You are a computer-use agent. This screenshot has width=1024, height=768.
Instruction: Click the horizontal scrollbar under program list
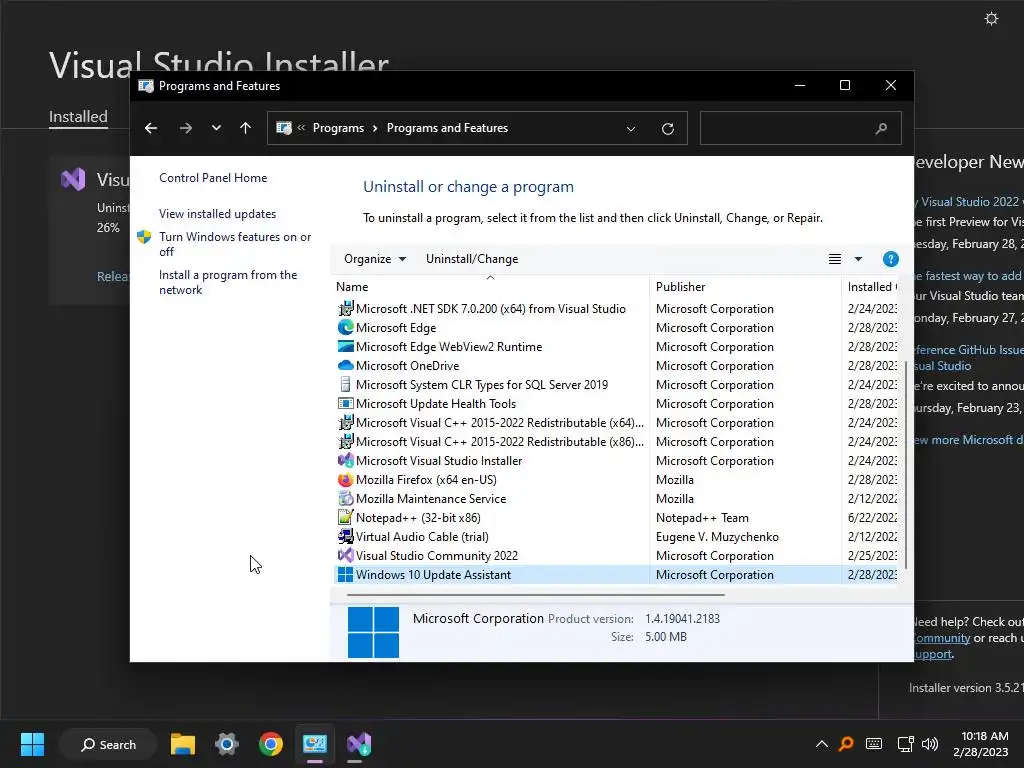pos(536,595)
